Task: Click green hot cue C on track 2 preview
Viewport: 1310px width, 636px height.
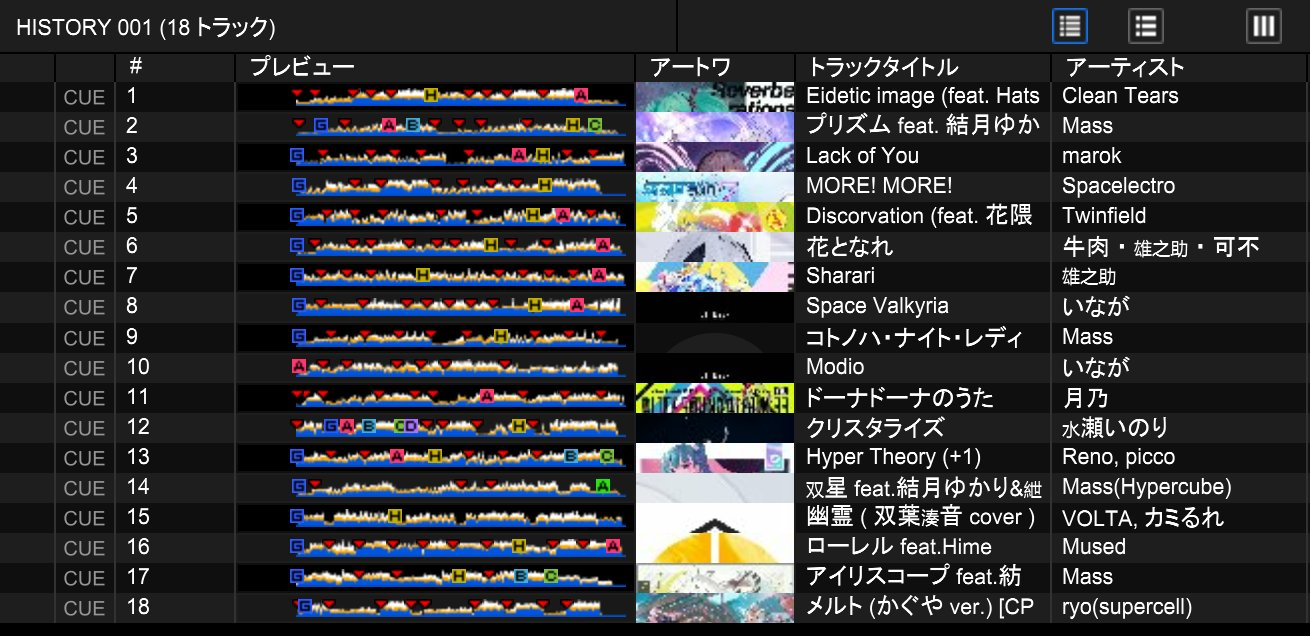Action: click(594, 125)
